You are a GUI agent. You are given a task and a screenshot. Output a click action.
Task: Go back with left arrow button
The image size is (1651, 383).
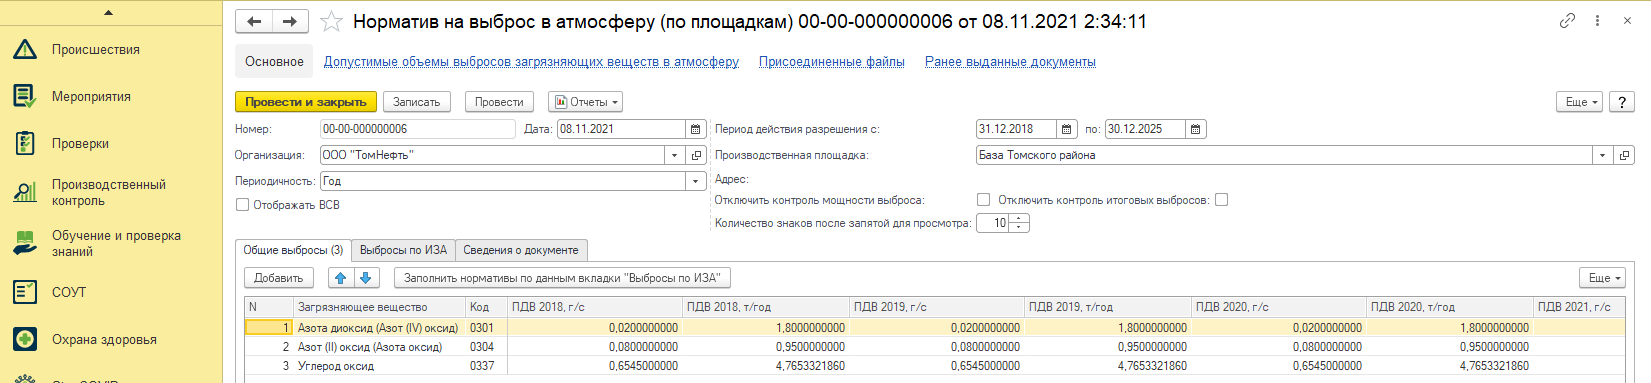coord(254,21)
